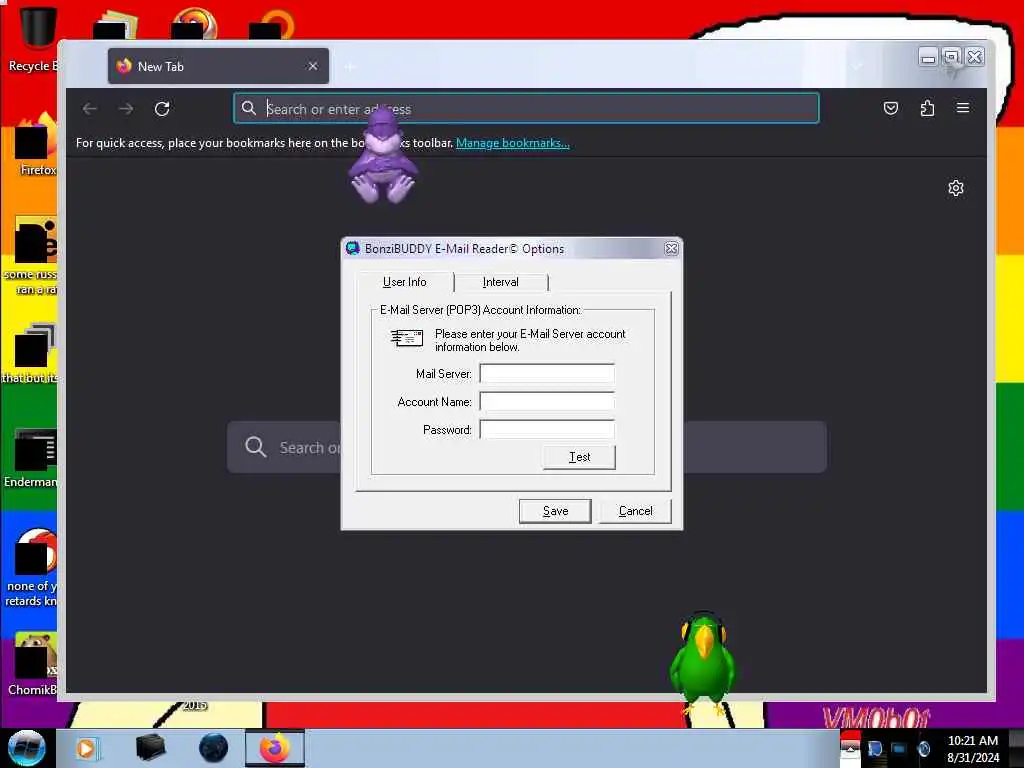Open the Firefox desktop shortcut
1024x768 pixels.
point(34,145)
